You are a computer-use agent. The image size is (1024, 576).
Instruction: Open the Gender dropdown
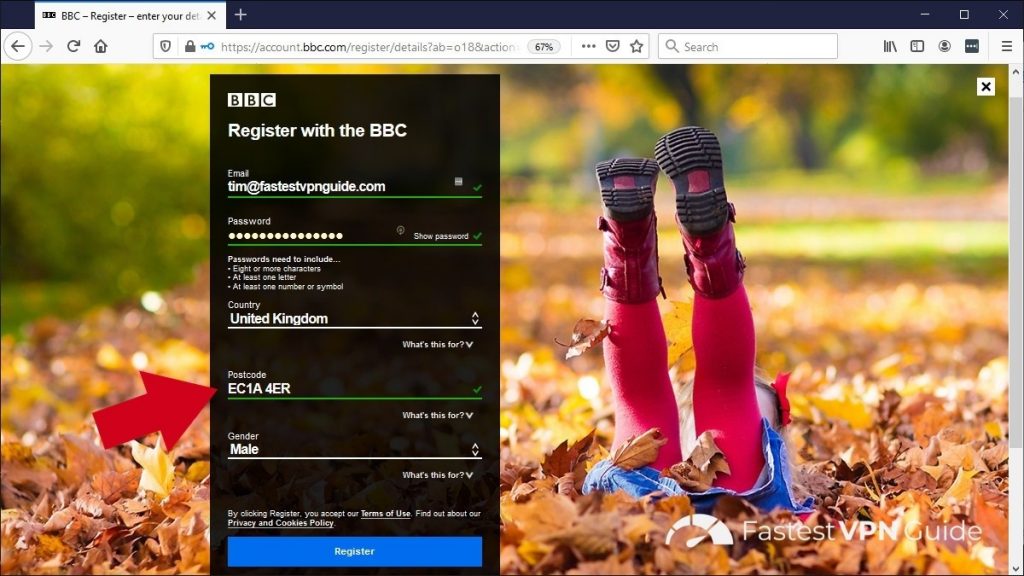click(x=355, y=449)
